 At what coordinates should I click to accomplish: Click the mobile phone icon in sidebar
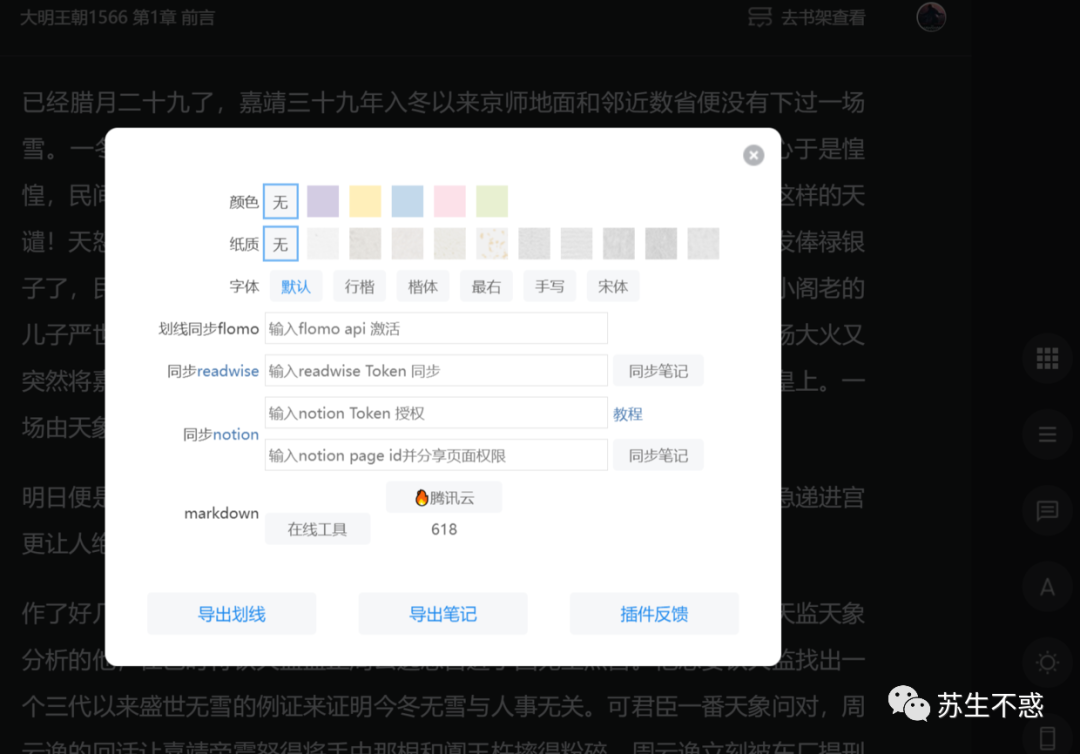(x=1048, y=738)
